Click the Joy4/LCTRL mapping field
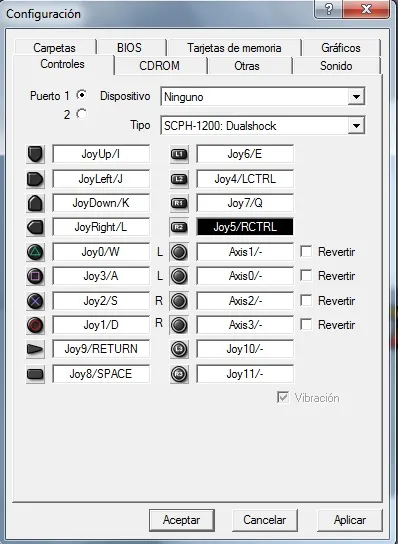Screen dimensions: 398x544 pyautogui.click(x=245, y=179)
